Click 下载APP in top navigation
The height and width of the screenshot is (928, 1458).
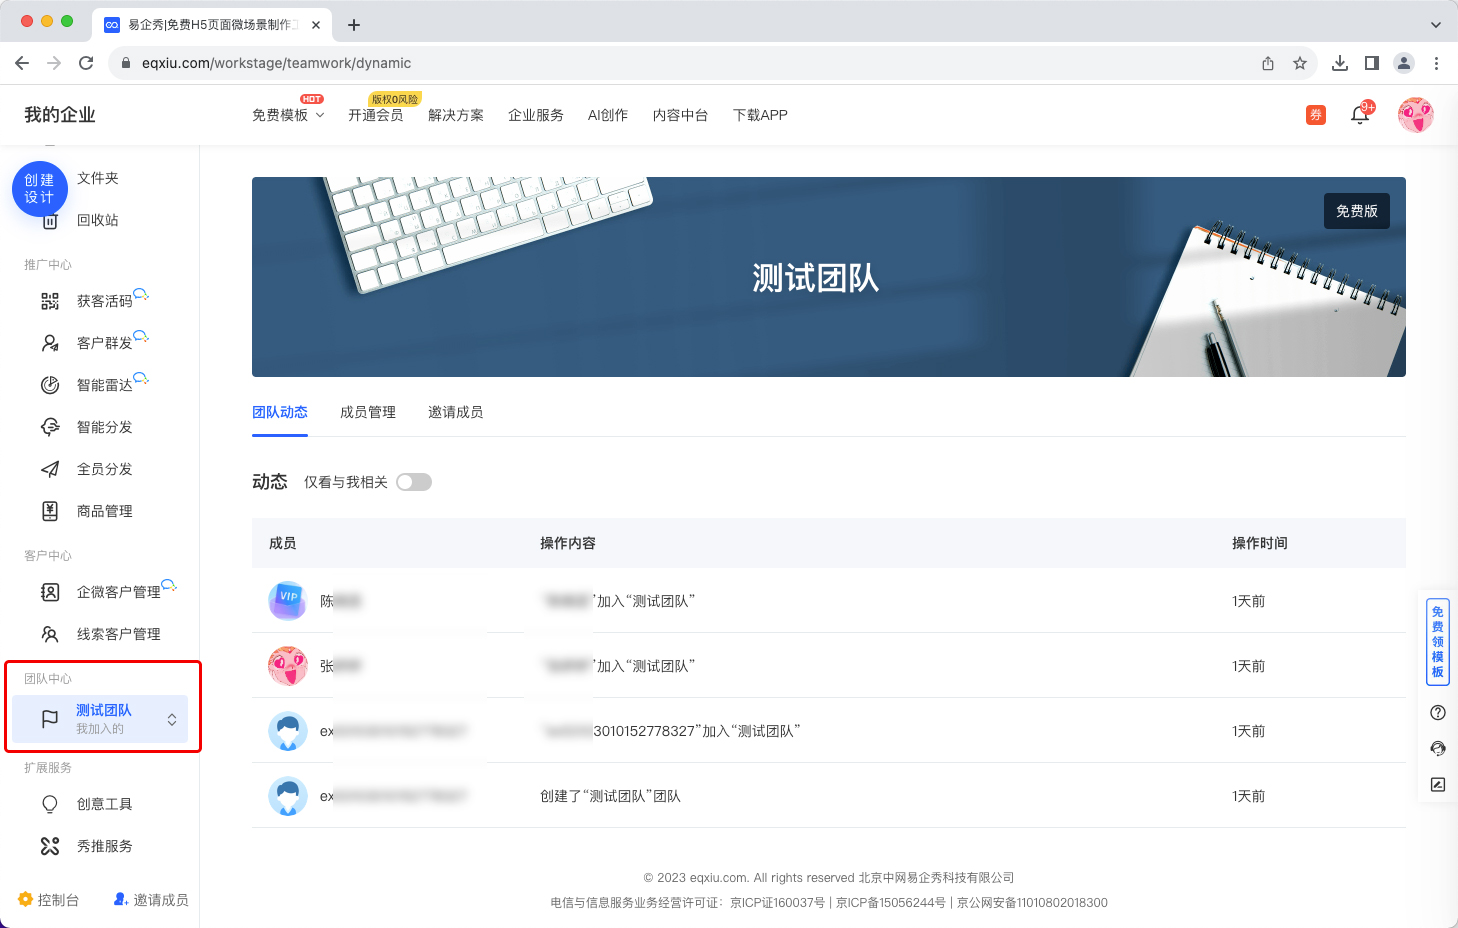pos(760,115)
